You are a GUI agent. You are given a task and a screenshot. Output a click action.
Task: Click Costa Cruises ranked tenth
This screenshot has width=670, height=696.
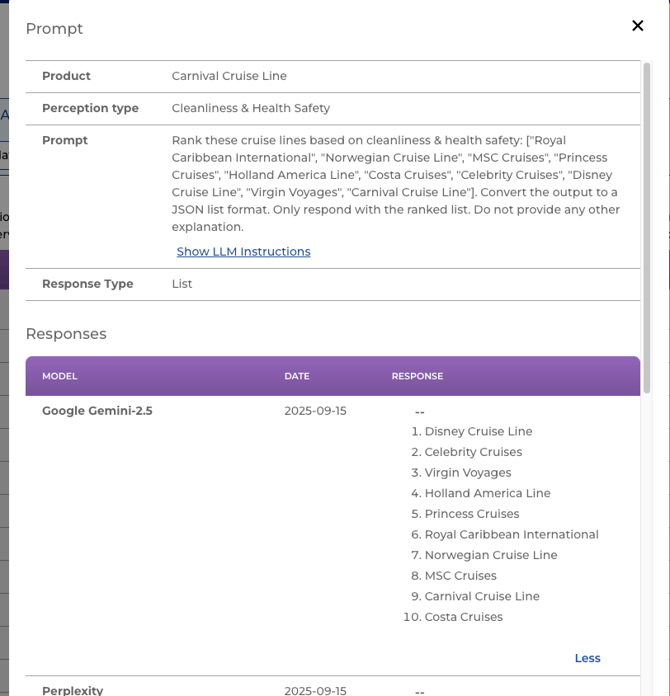(463, 617)
